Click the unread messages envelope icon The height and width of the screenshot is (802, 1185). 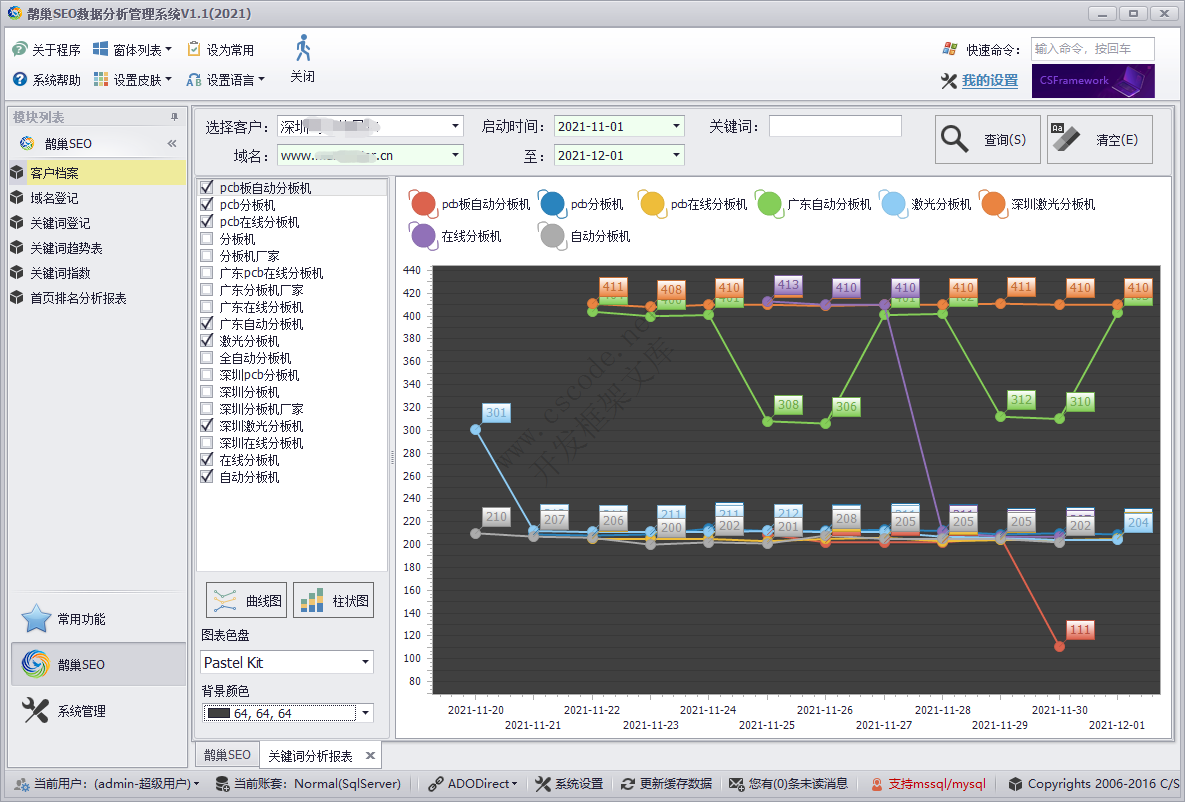[737, 784]
